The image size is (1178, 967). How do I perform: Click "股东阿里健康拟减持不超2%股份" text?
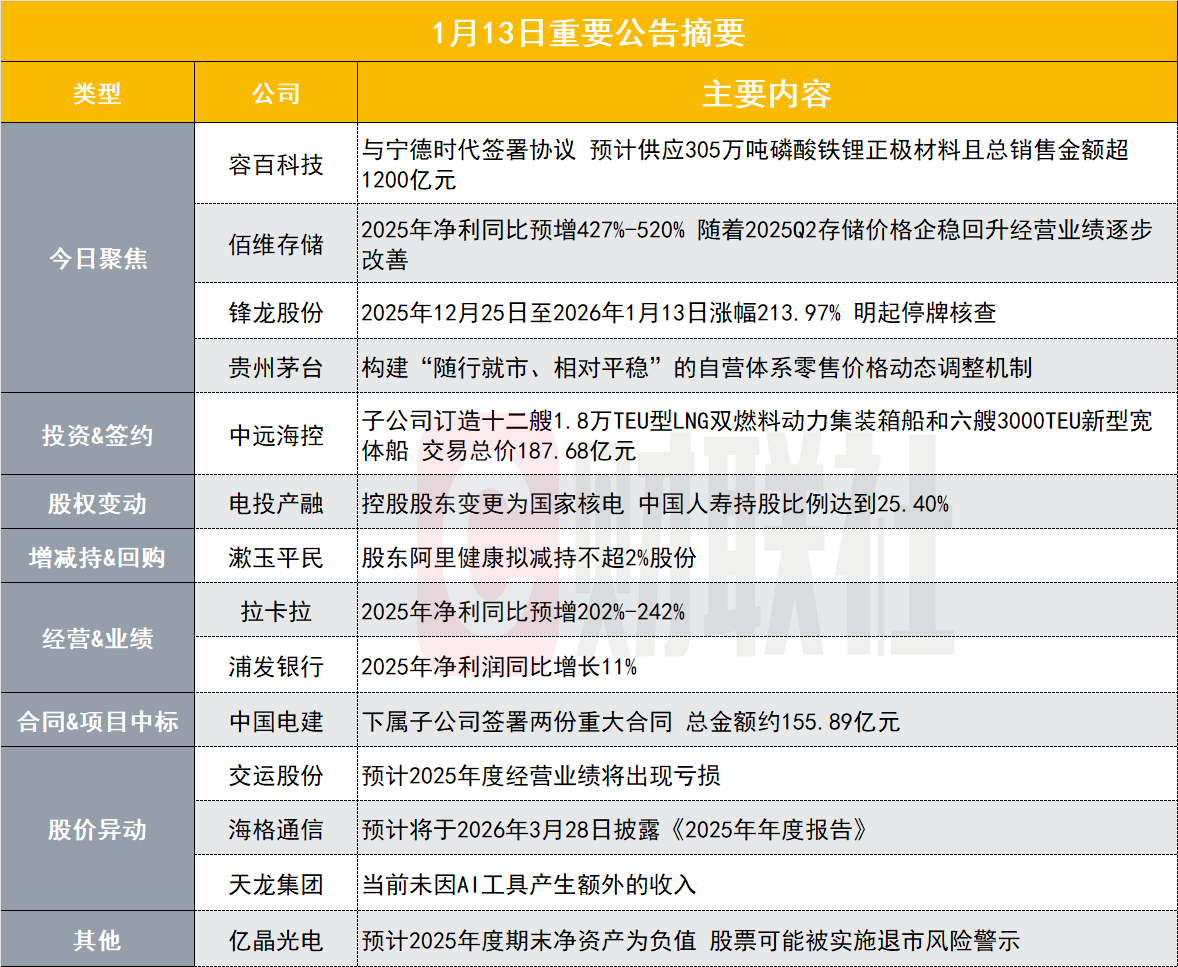tap(529, 557)
